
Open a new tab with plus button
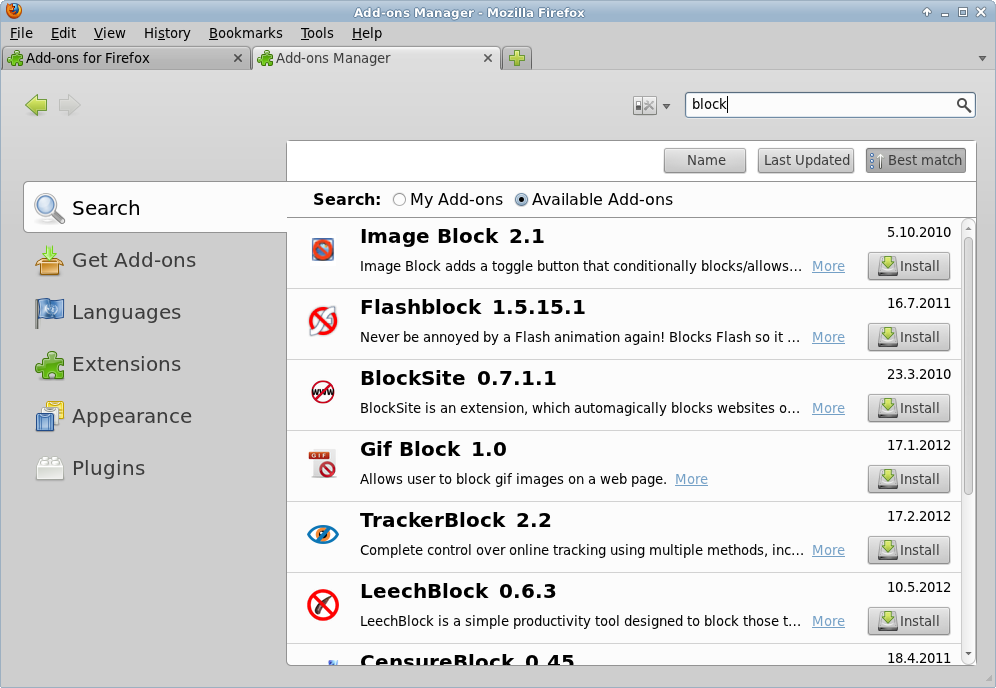517,58
